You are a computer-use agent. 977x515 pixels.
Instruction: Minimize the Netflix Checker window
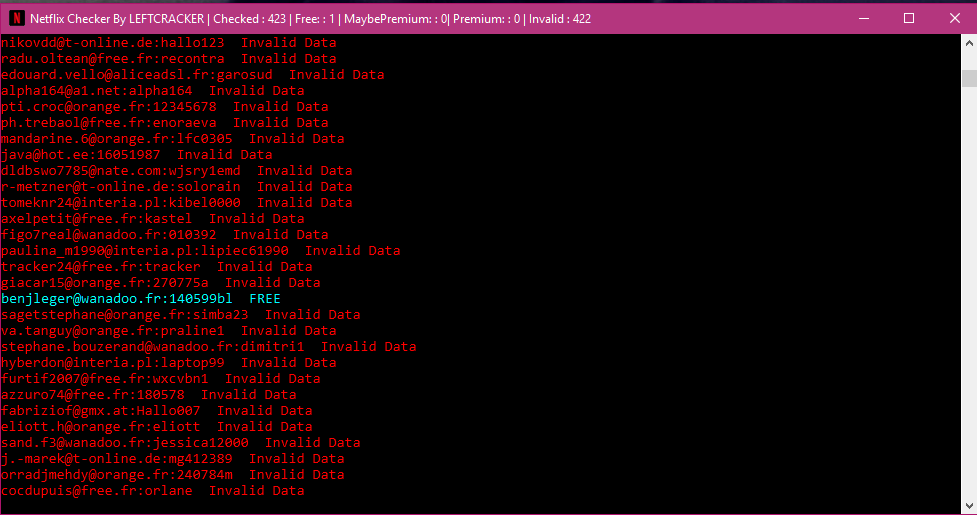pos(863,18)
